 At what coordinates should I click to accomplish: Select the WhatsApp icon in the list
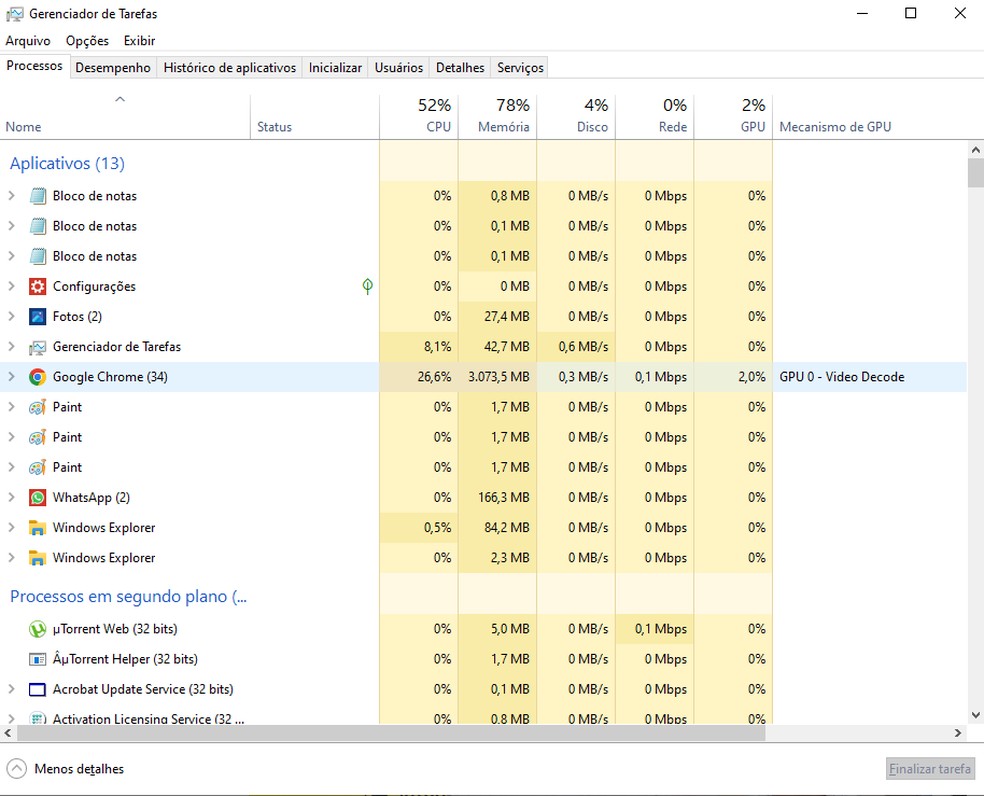pyautogui.click(x=38, y=498)
